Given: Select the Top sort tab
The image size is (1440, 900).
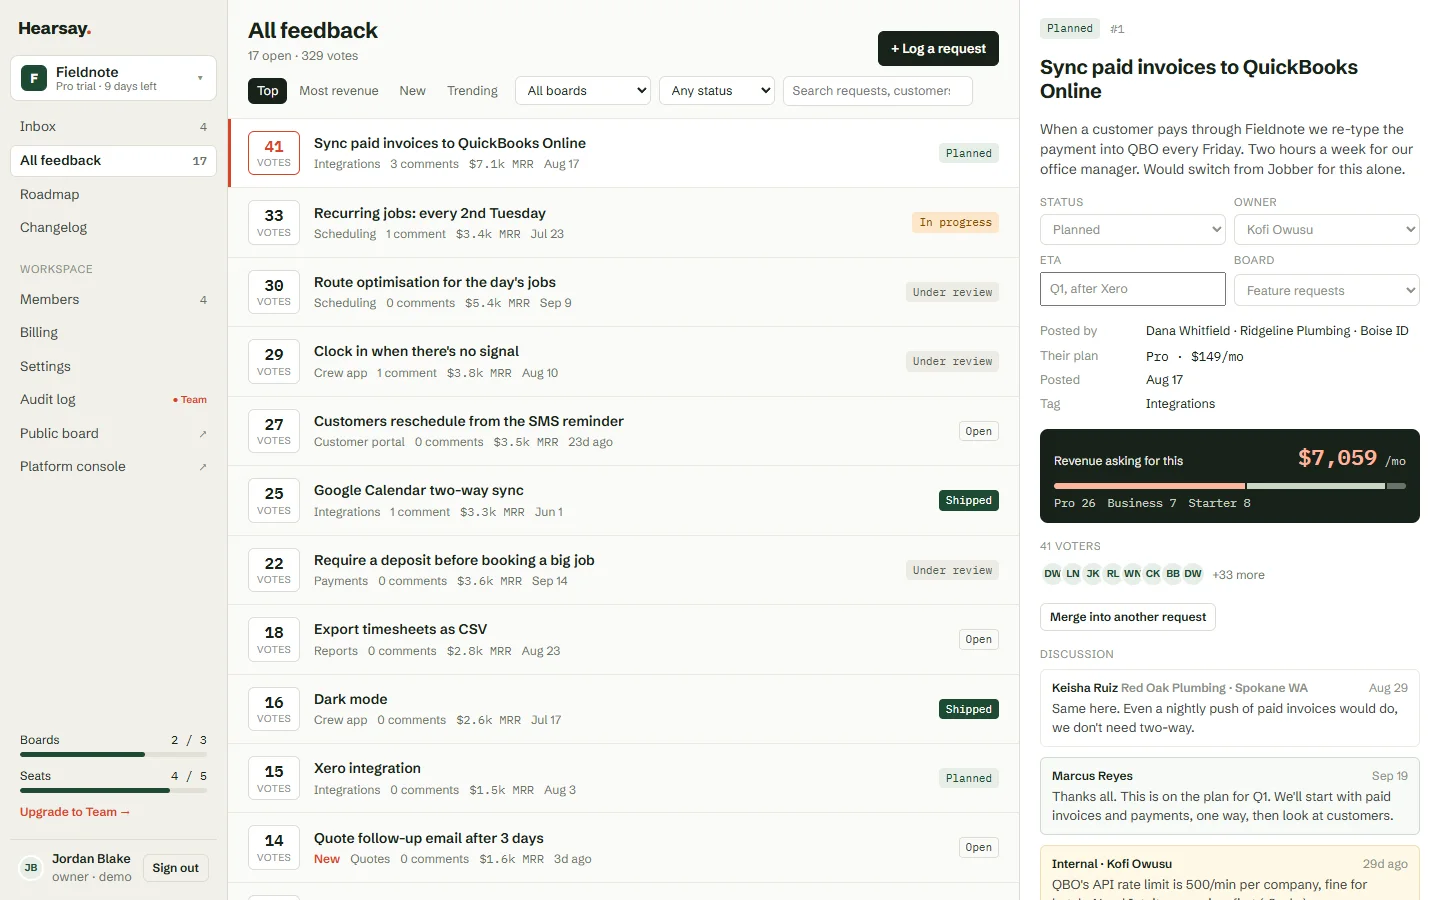Looking at the screenshot, I should pos(268,91).
